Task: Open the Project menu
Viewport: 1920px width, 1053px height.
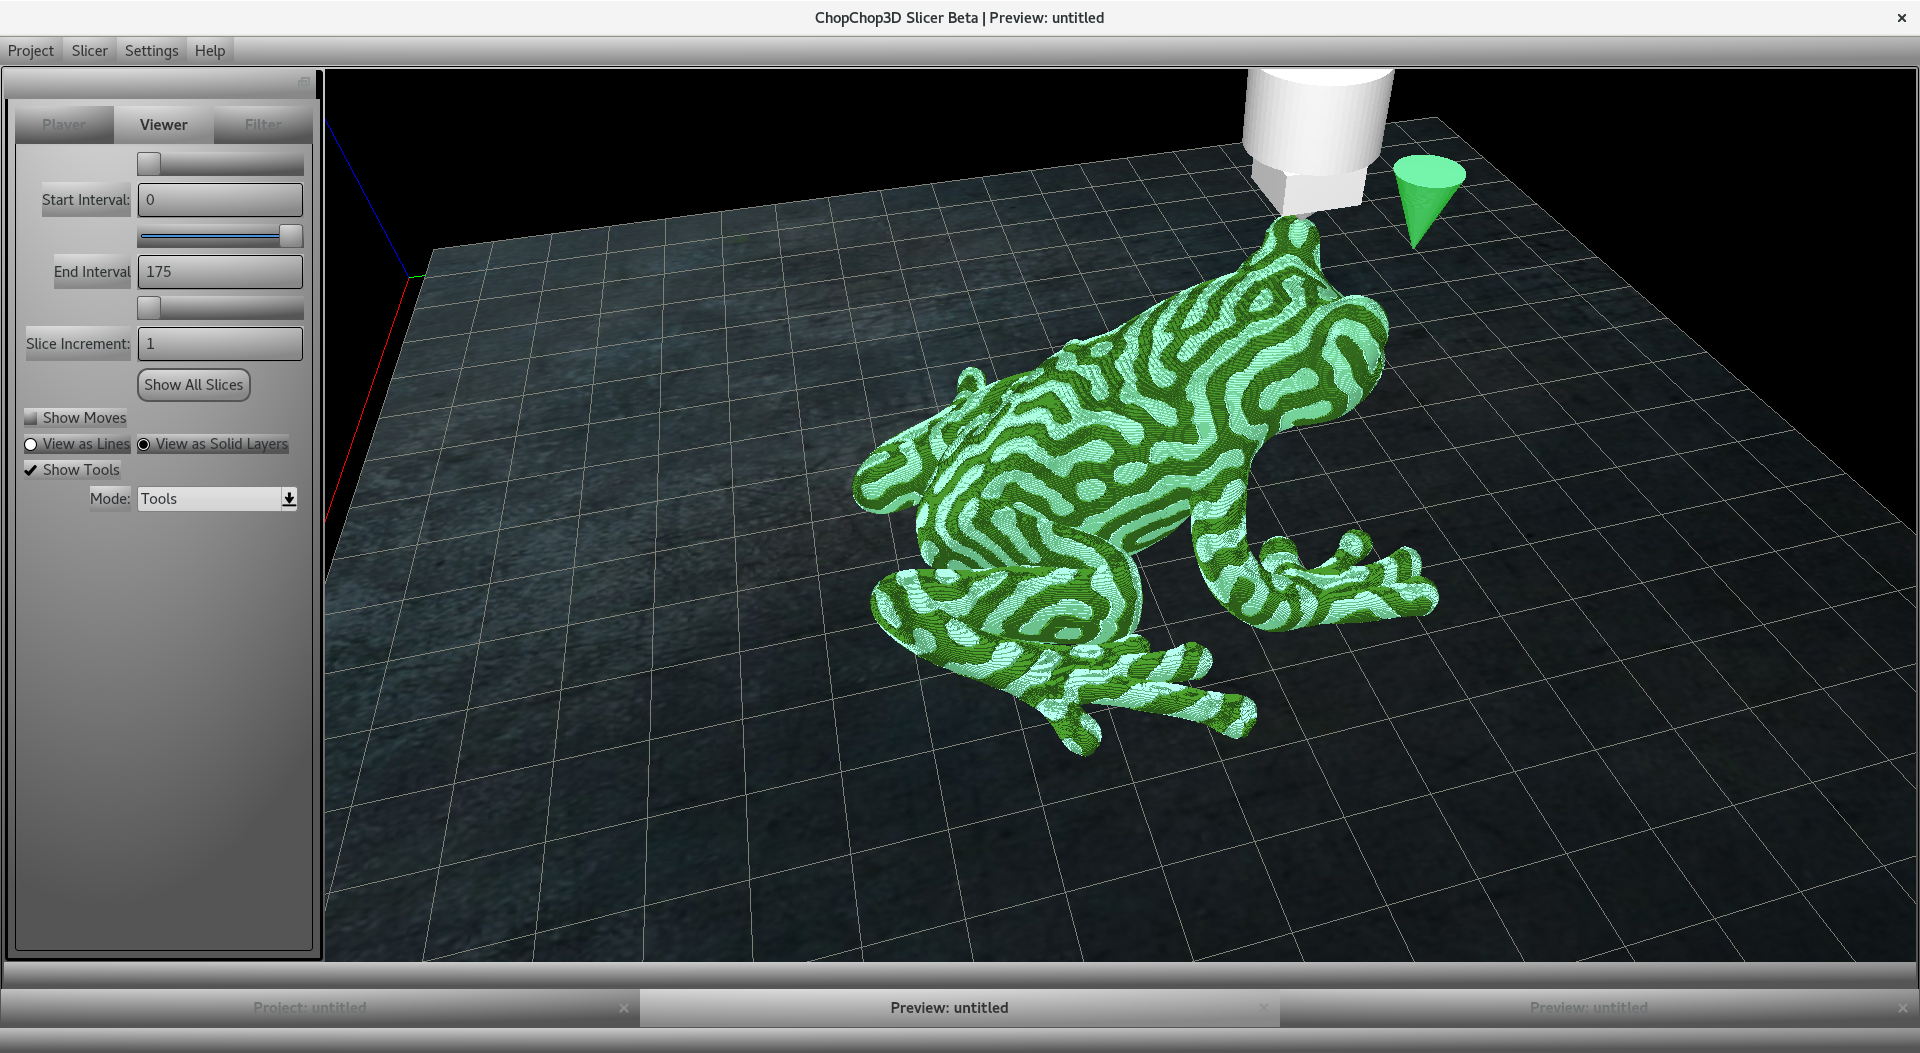Action: click(31, 51)
